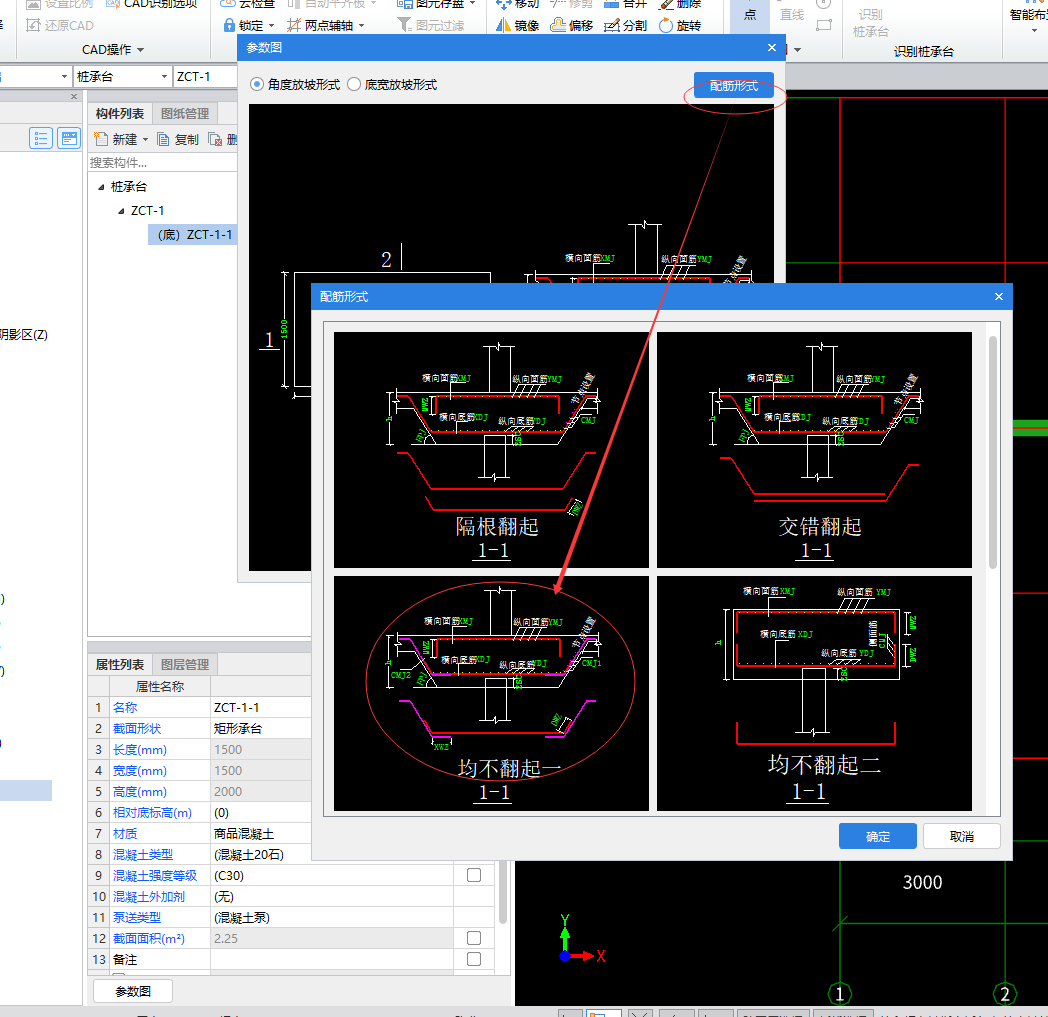Activate the 点 draw tool
Viewport: 1048px width, 1017px height.
pyautogui.click(x=749, y=15)
